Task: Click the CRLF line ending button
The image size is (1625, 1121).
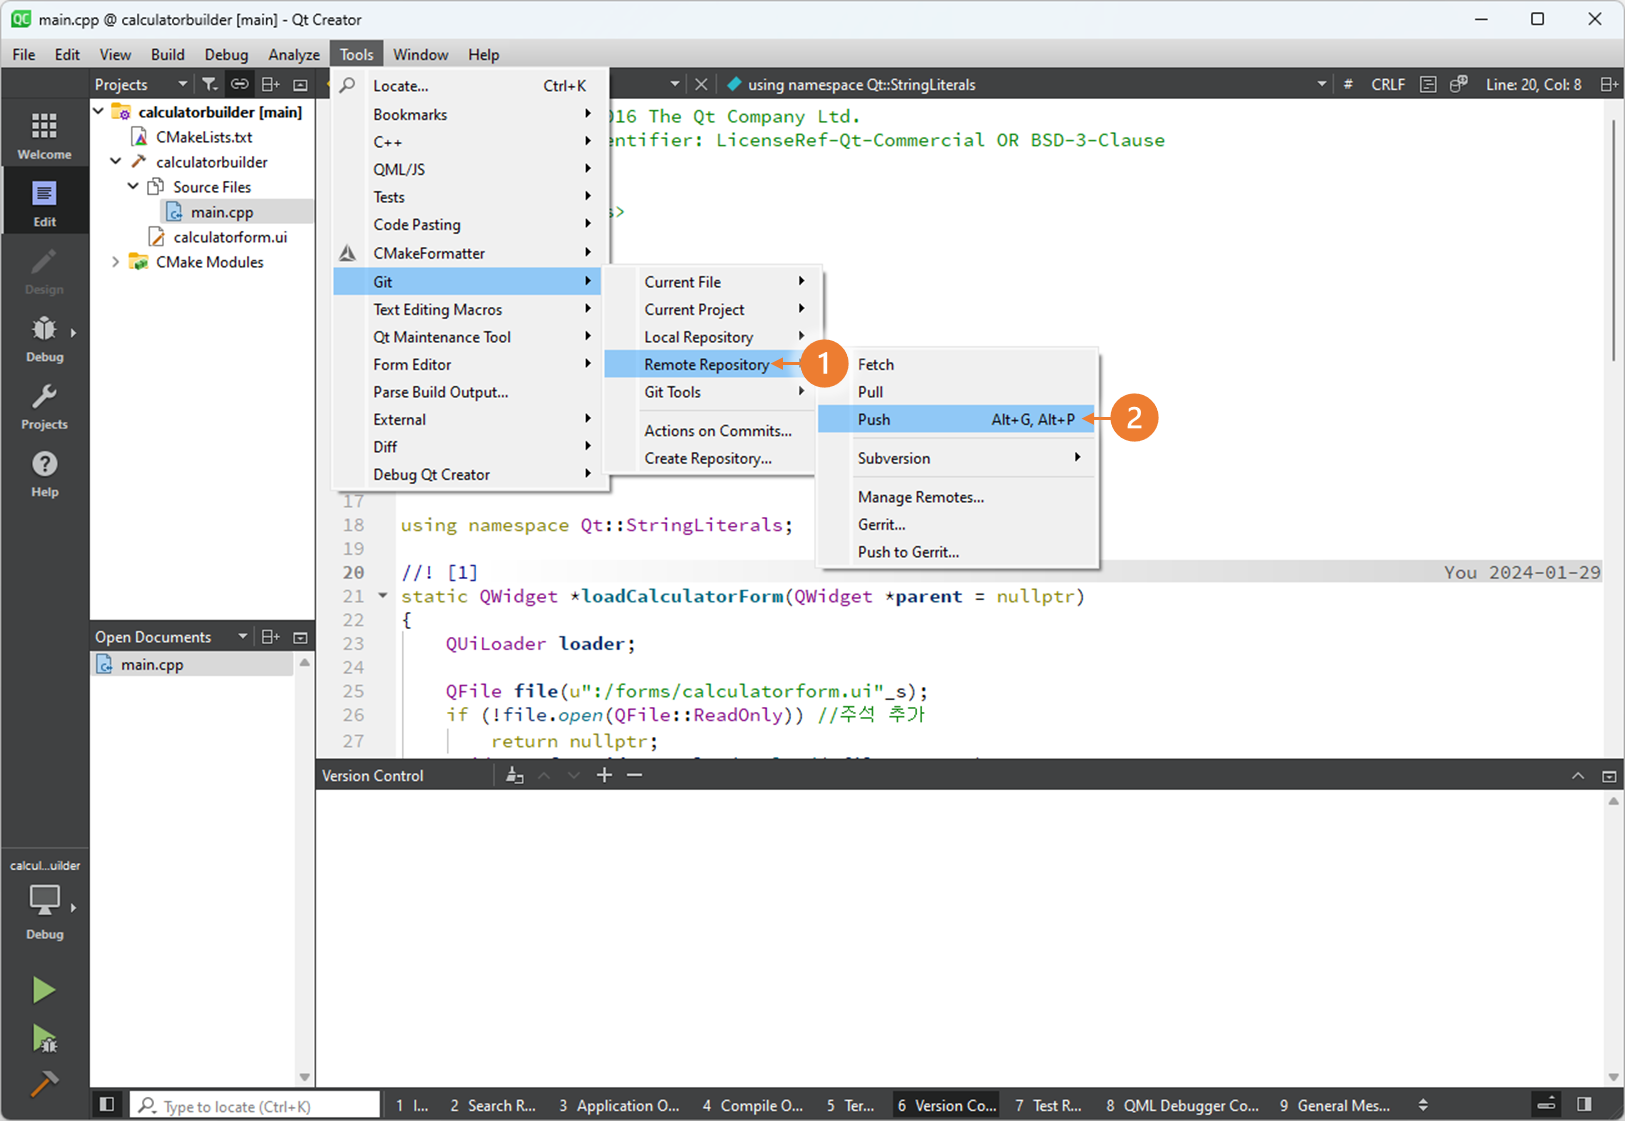Action: (1388, 84)
